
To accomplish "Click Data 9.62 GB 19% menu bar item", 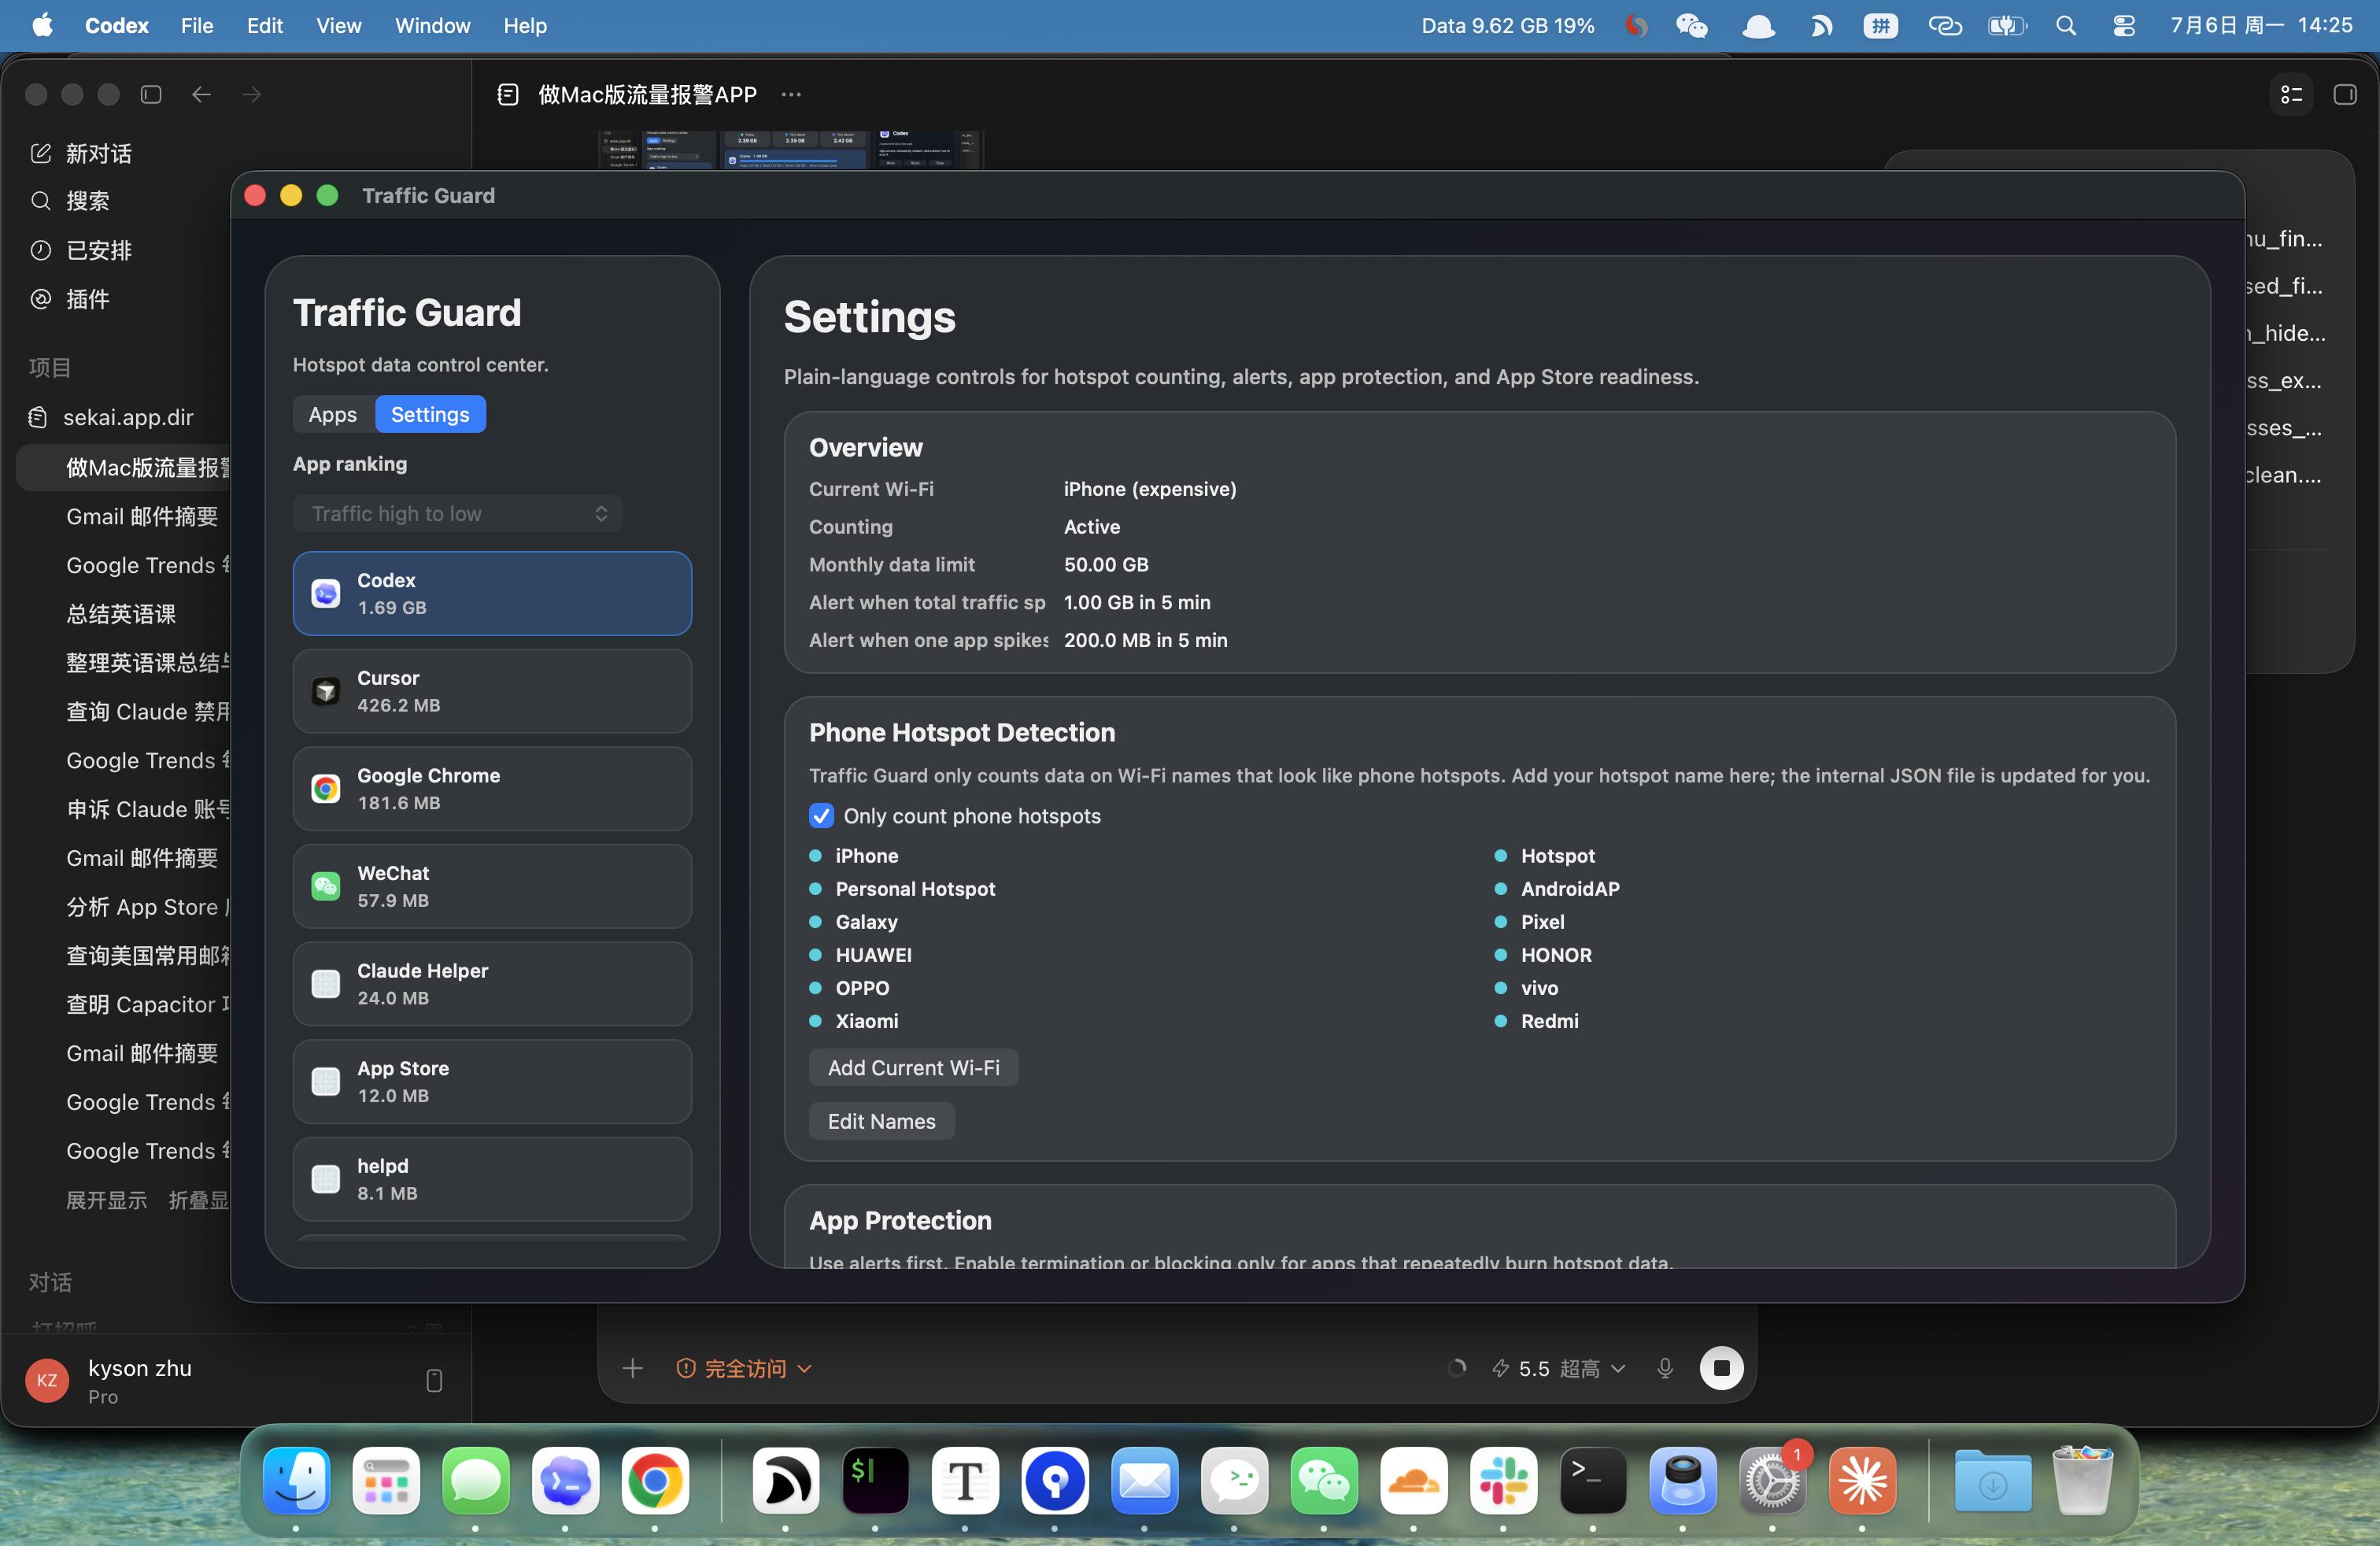I will tap(1508, 26).
